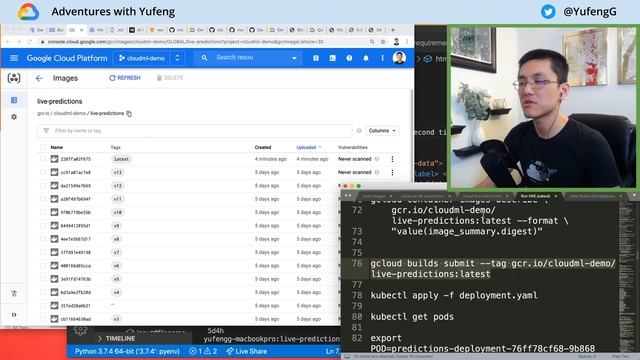Image resolution: width=640 pixels, height=360 pixels.
Task: Click the cloudml-demo breadcrumb link
Action: (x=70, y=113)
